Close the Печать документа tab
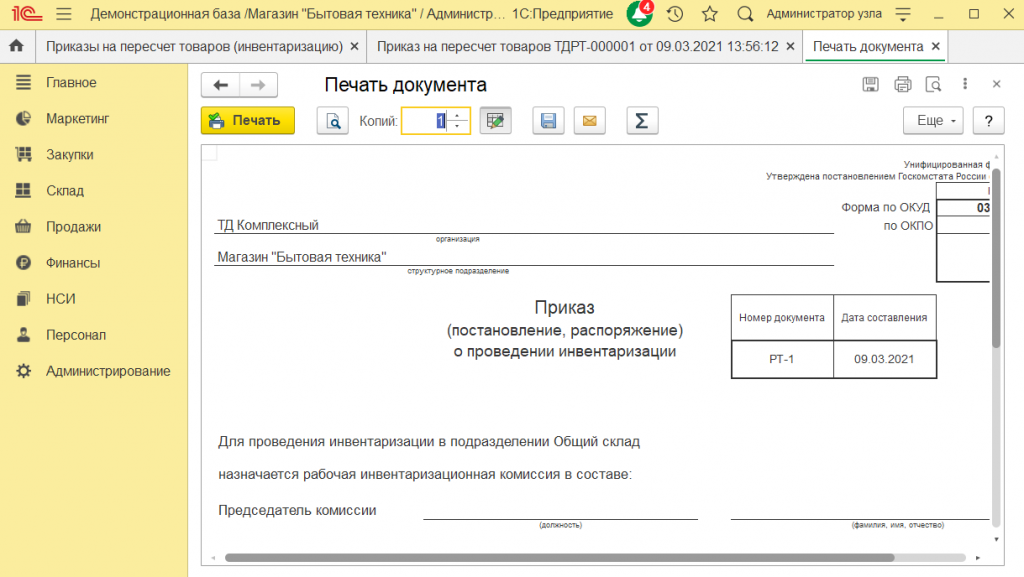This screenshot has width=1024, height=577. pyautogui.click(x=936, y=46)
